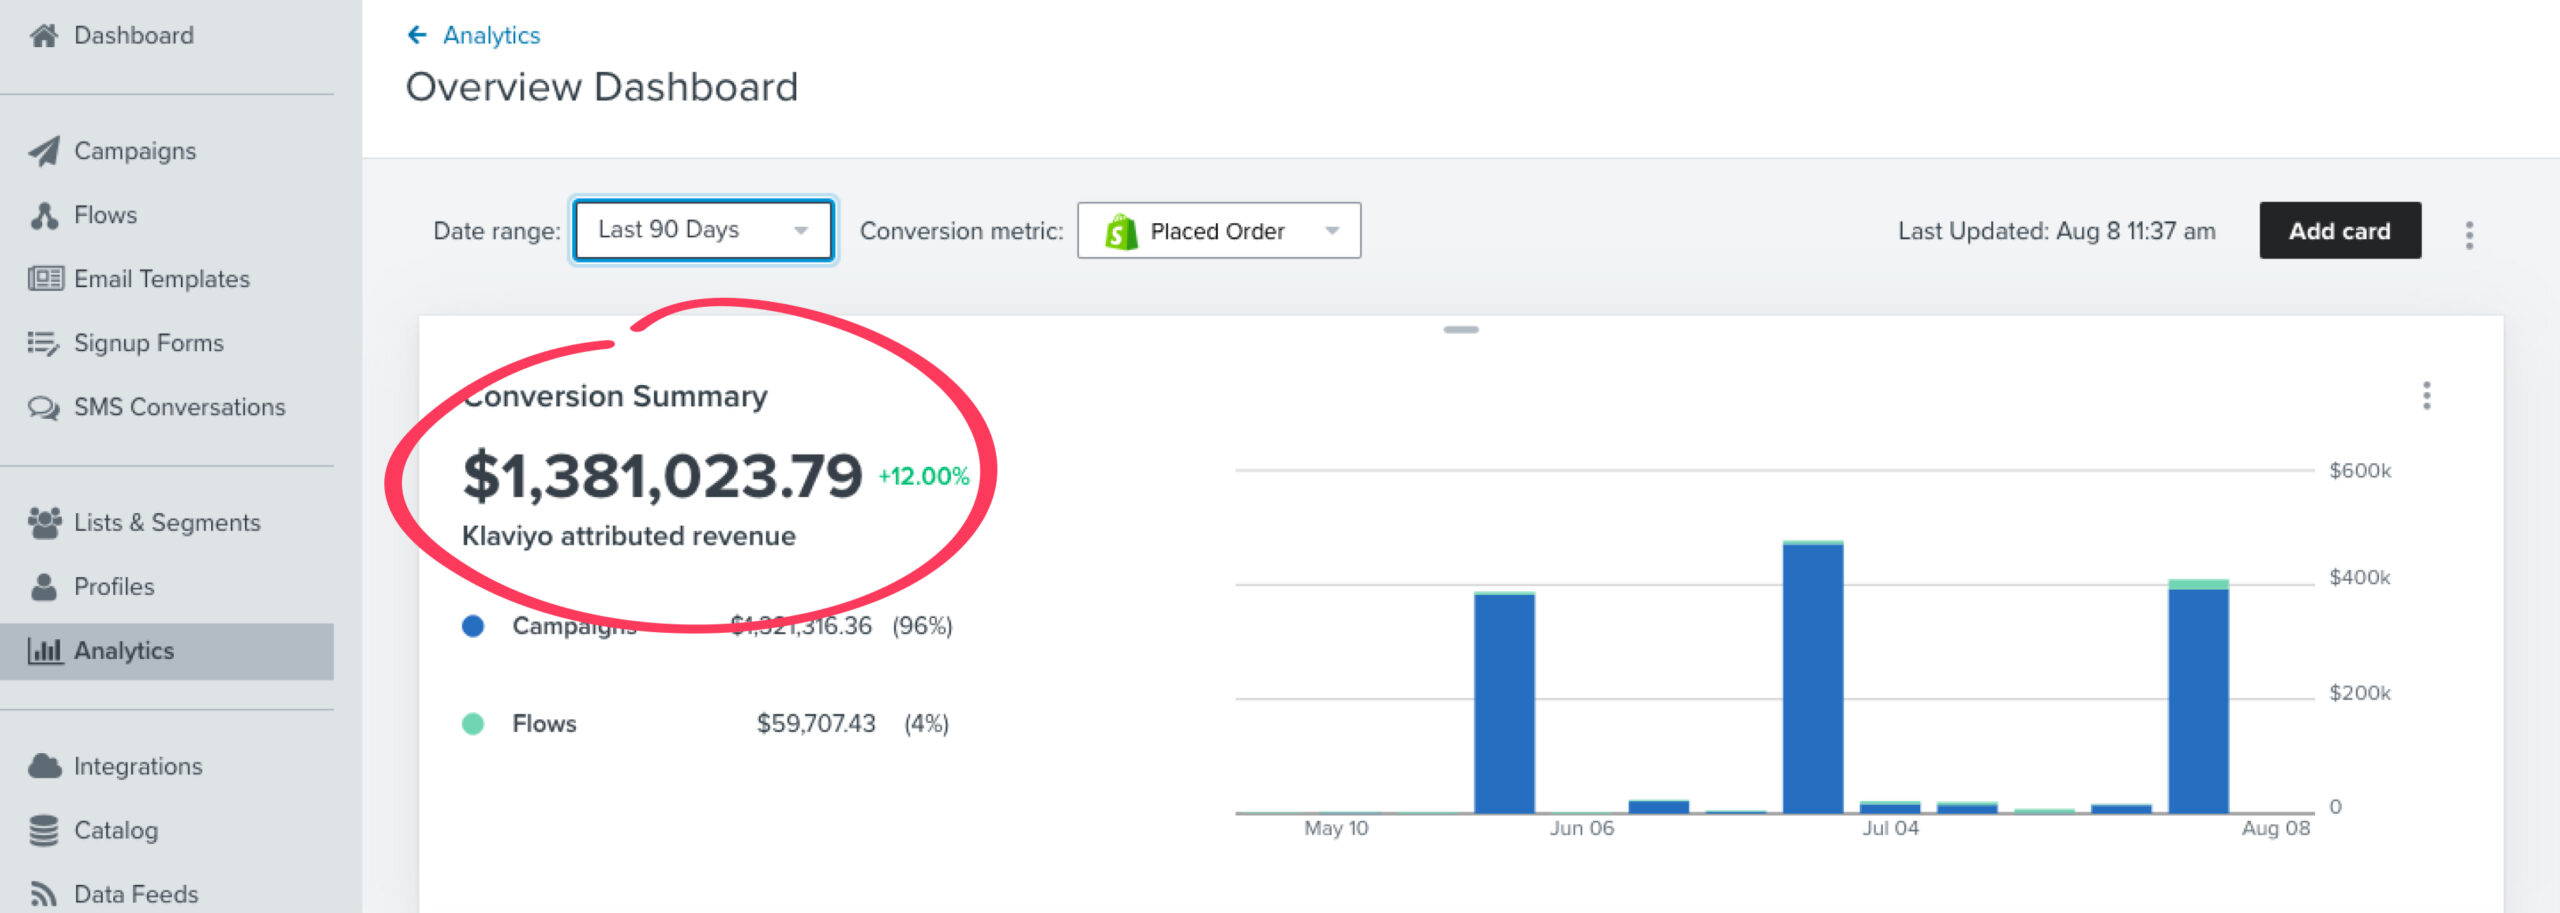The height and width of the screenshot is (913, 2560).
Task: Click the Overview Dashboard heading
Action: coord(602,88)
